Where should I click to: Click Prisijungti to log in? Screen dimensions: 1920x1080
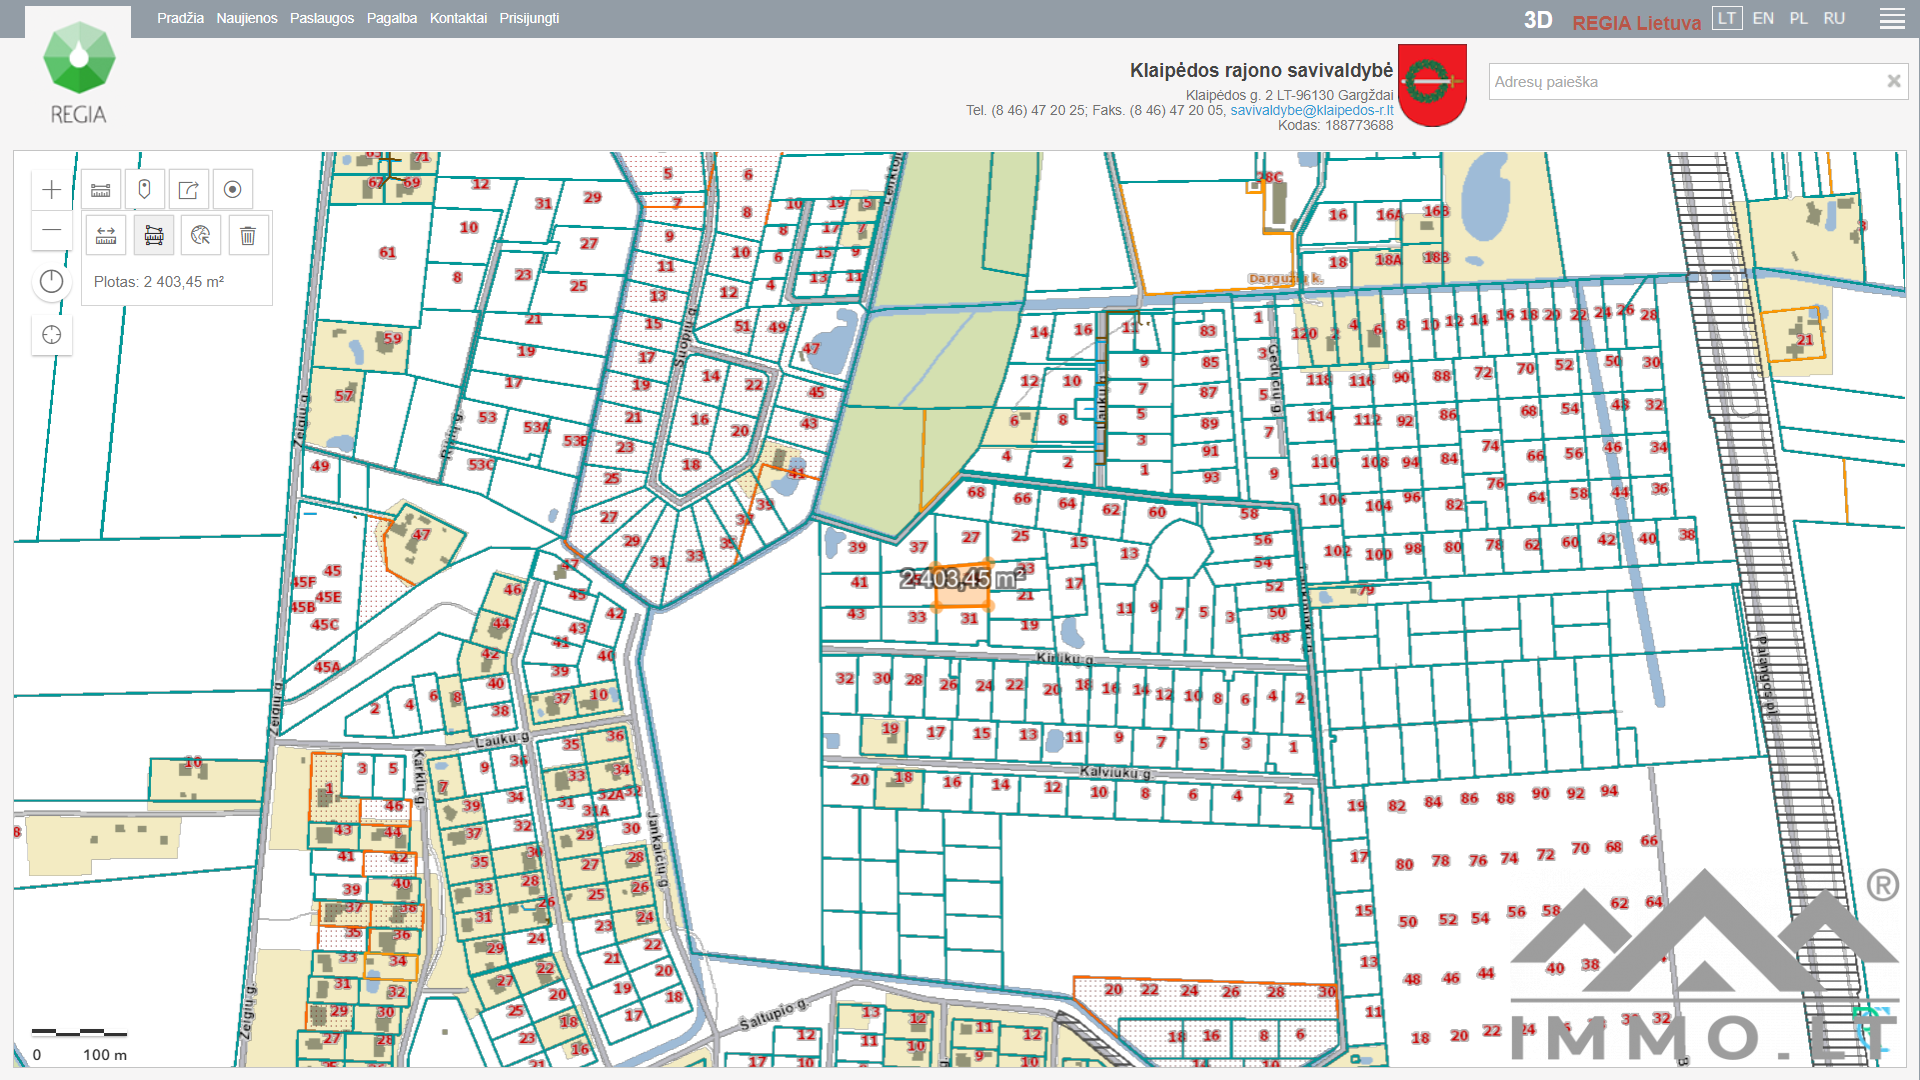tap(529, 18)
